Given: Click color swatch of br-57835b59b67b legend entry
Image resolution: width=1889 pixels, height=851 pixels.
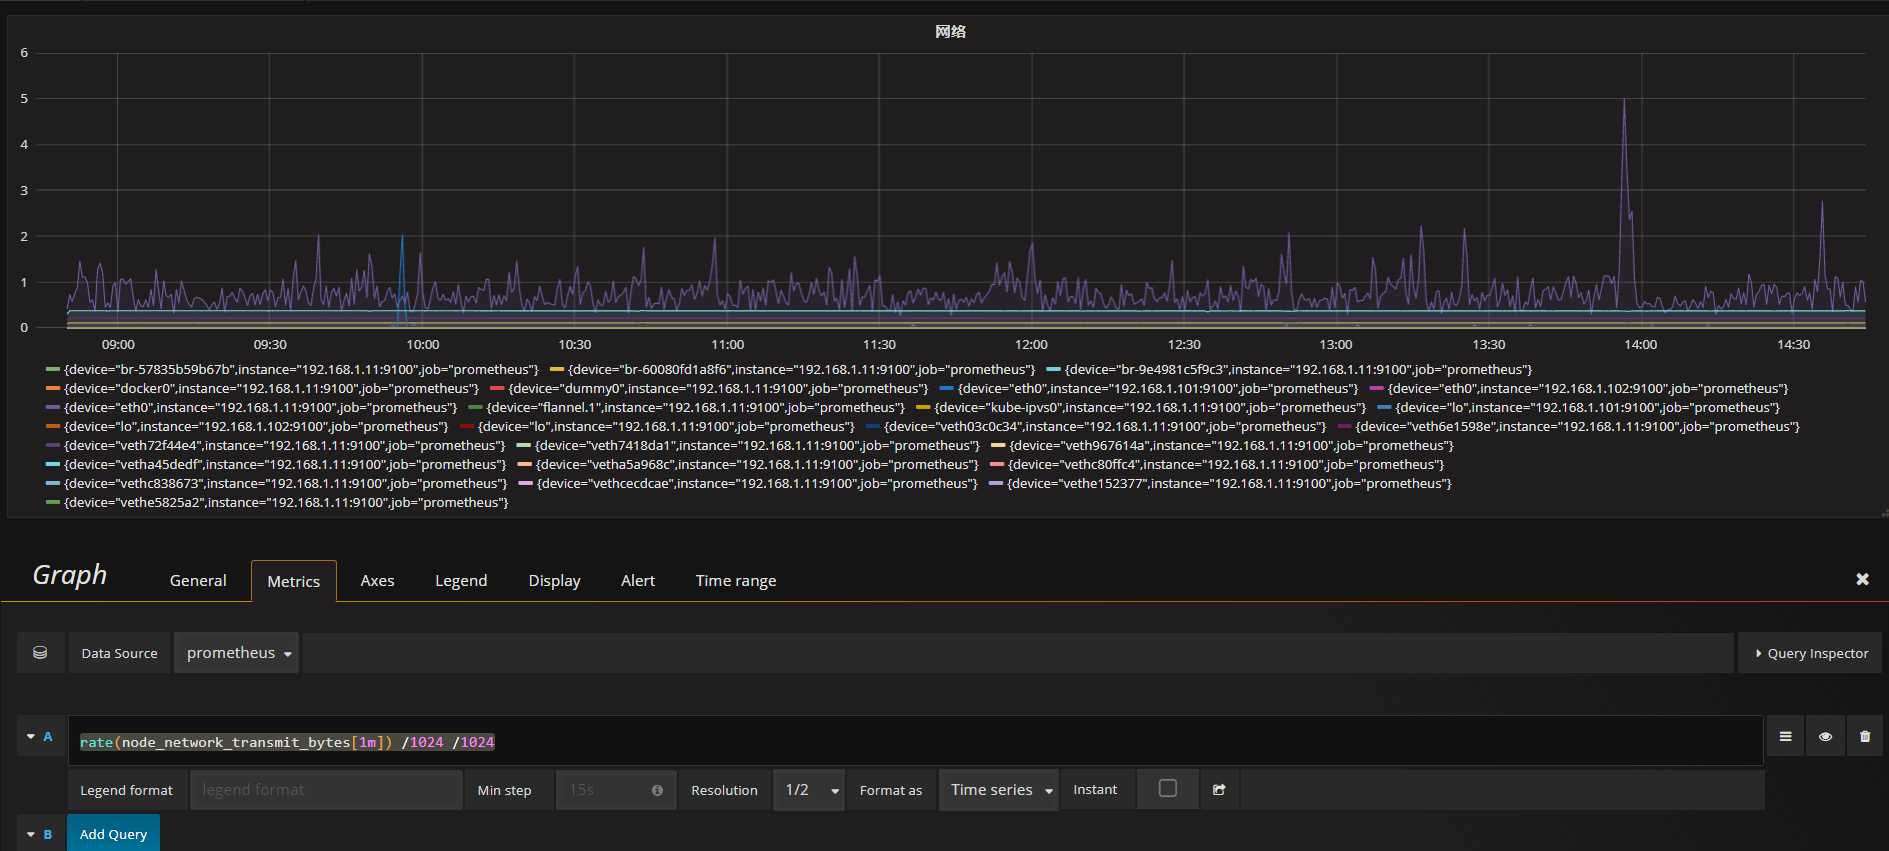Looking at the screenshot, I should coord(53,370).
